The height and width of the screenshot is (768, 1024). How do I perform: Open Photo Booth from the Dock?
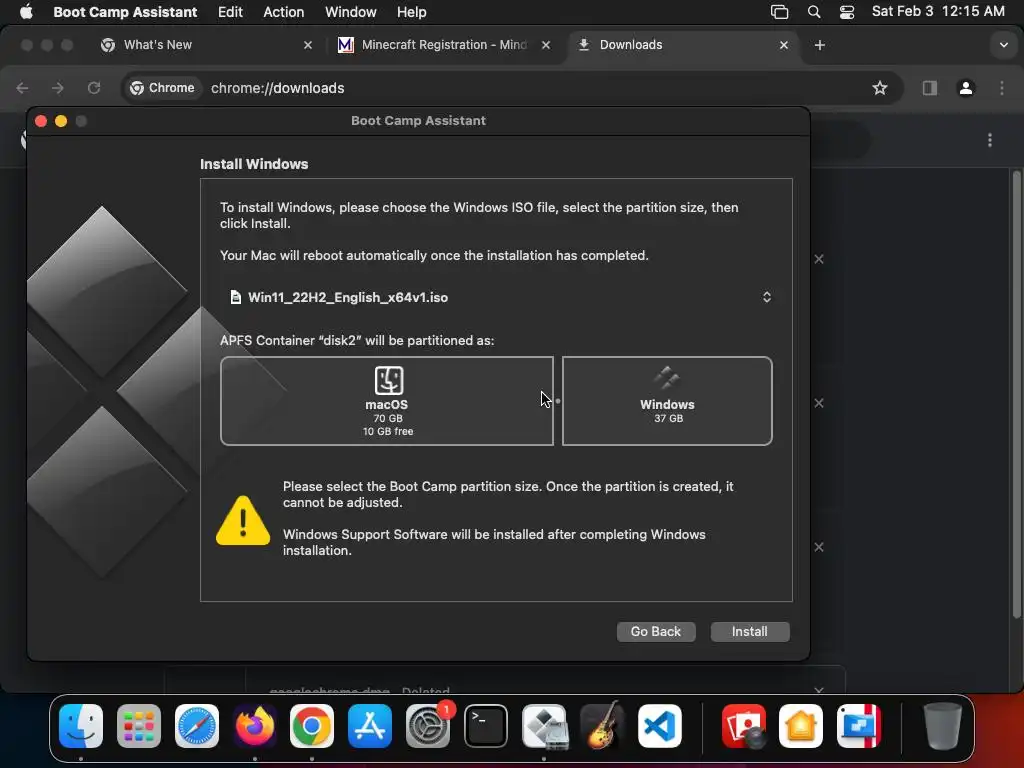(x=744, y=726)
